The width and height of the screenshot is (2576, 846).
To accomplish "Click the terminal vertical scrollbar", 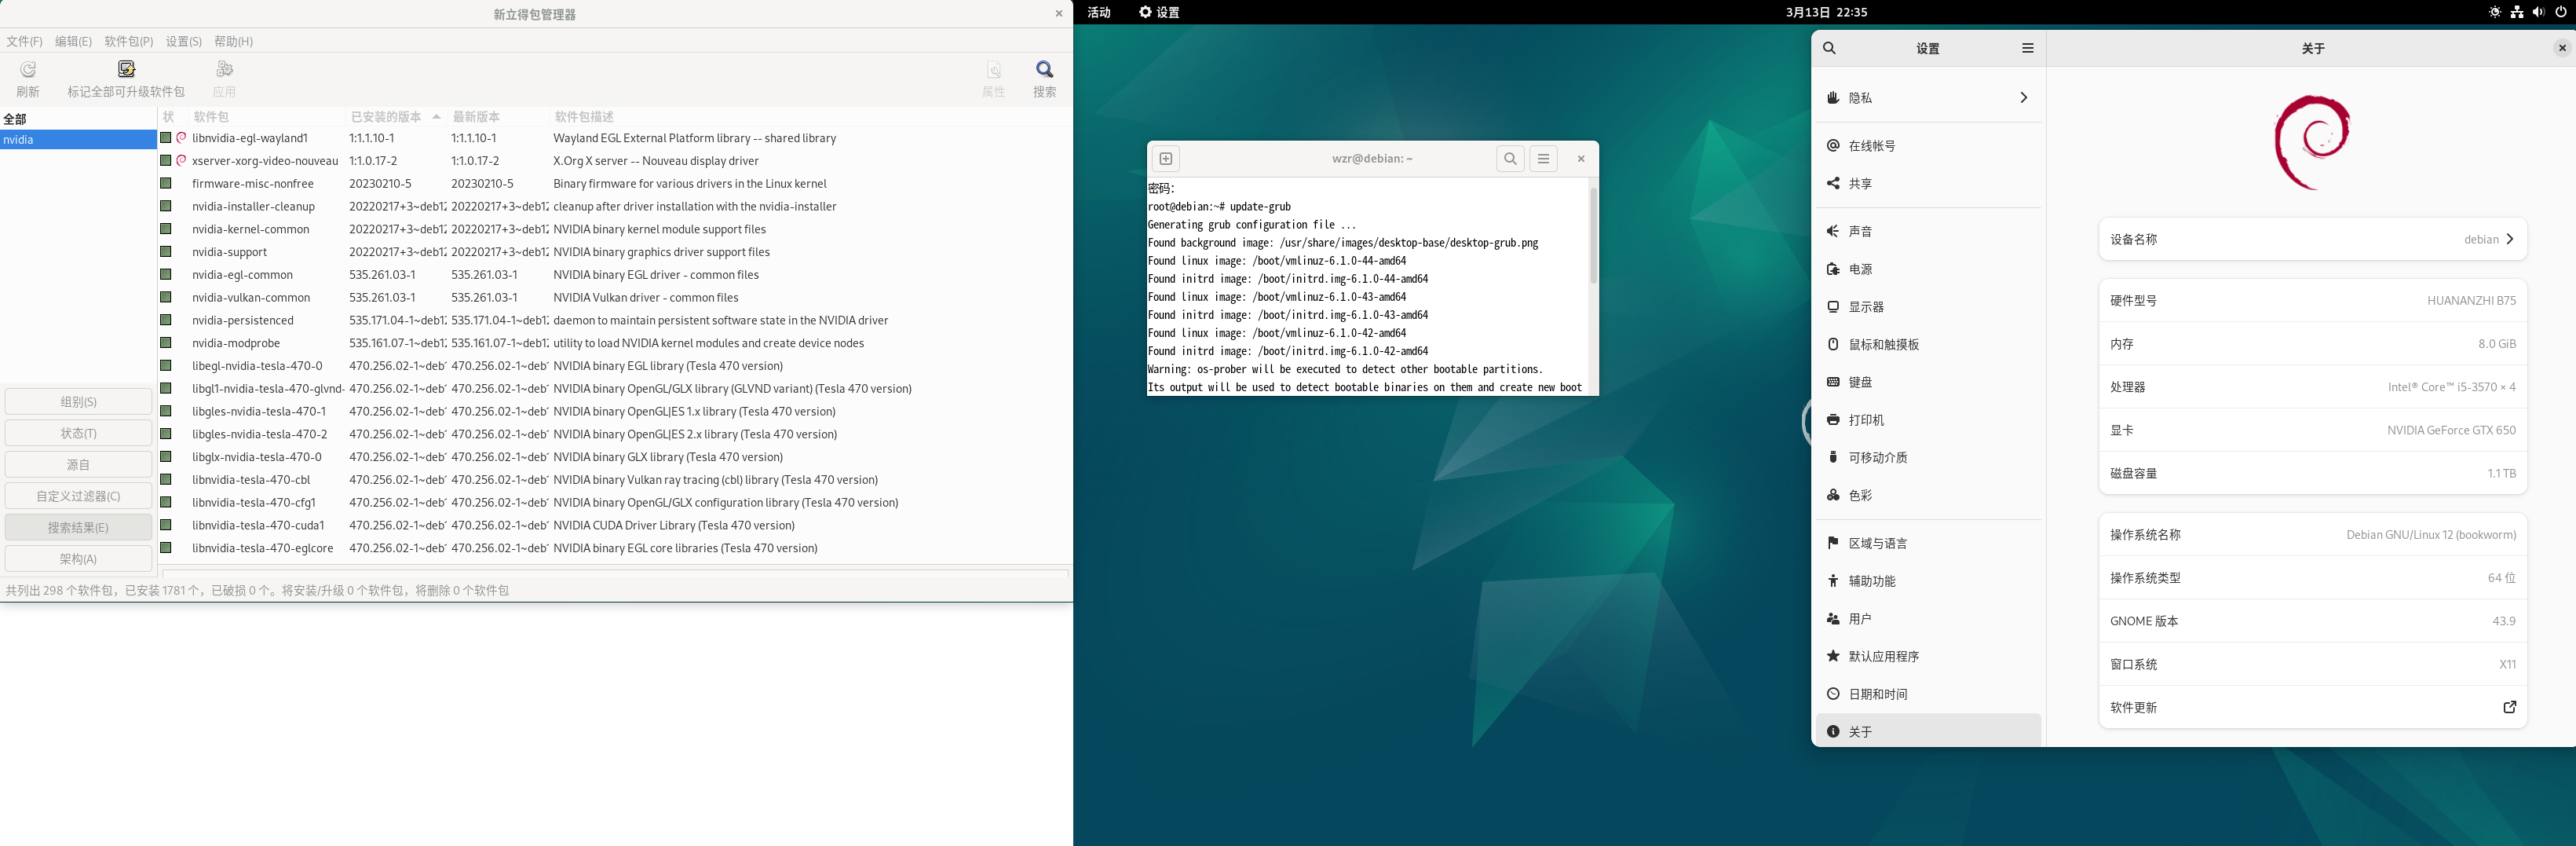I will [1592, 235].
